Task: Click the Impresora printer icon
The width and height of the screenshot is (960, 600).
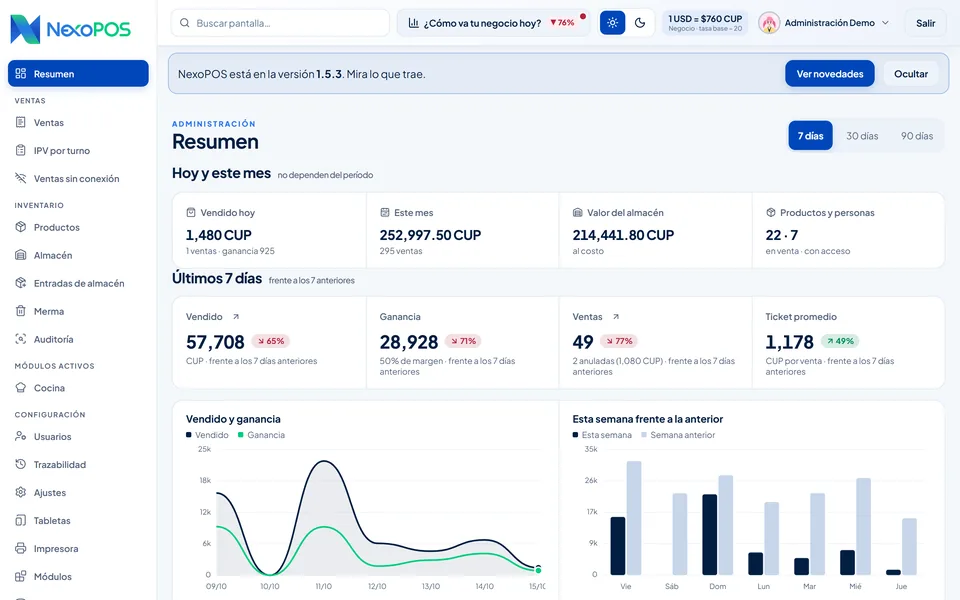Action: coord(21,549)
